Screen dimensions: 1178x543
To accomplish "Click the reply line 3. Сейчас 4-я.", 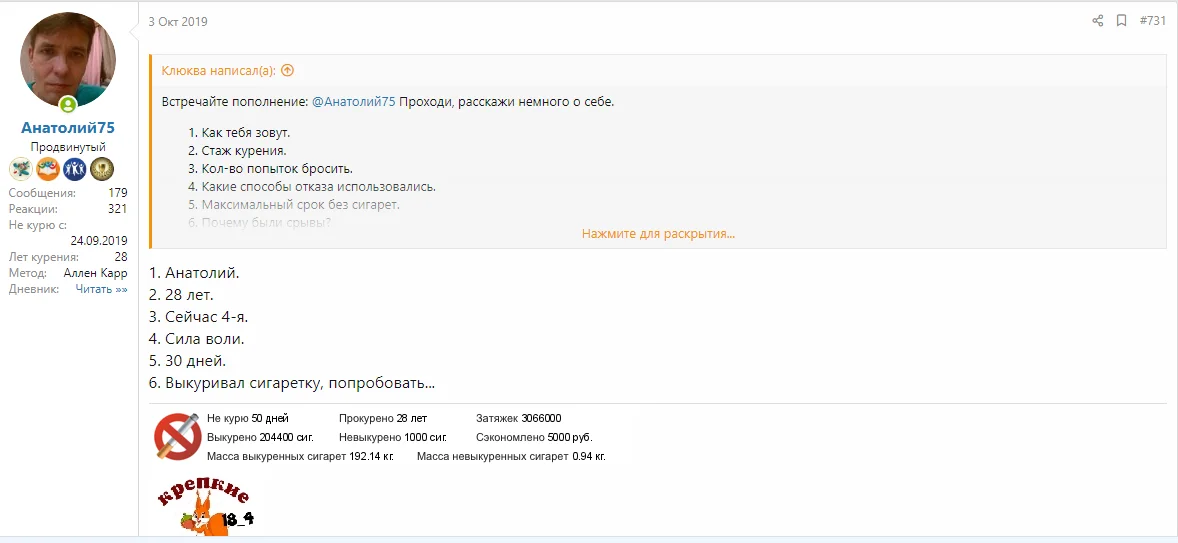I will click(198, 317).
